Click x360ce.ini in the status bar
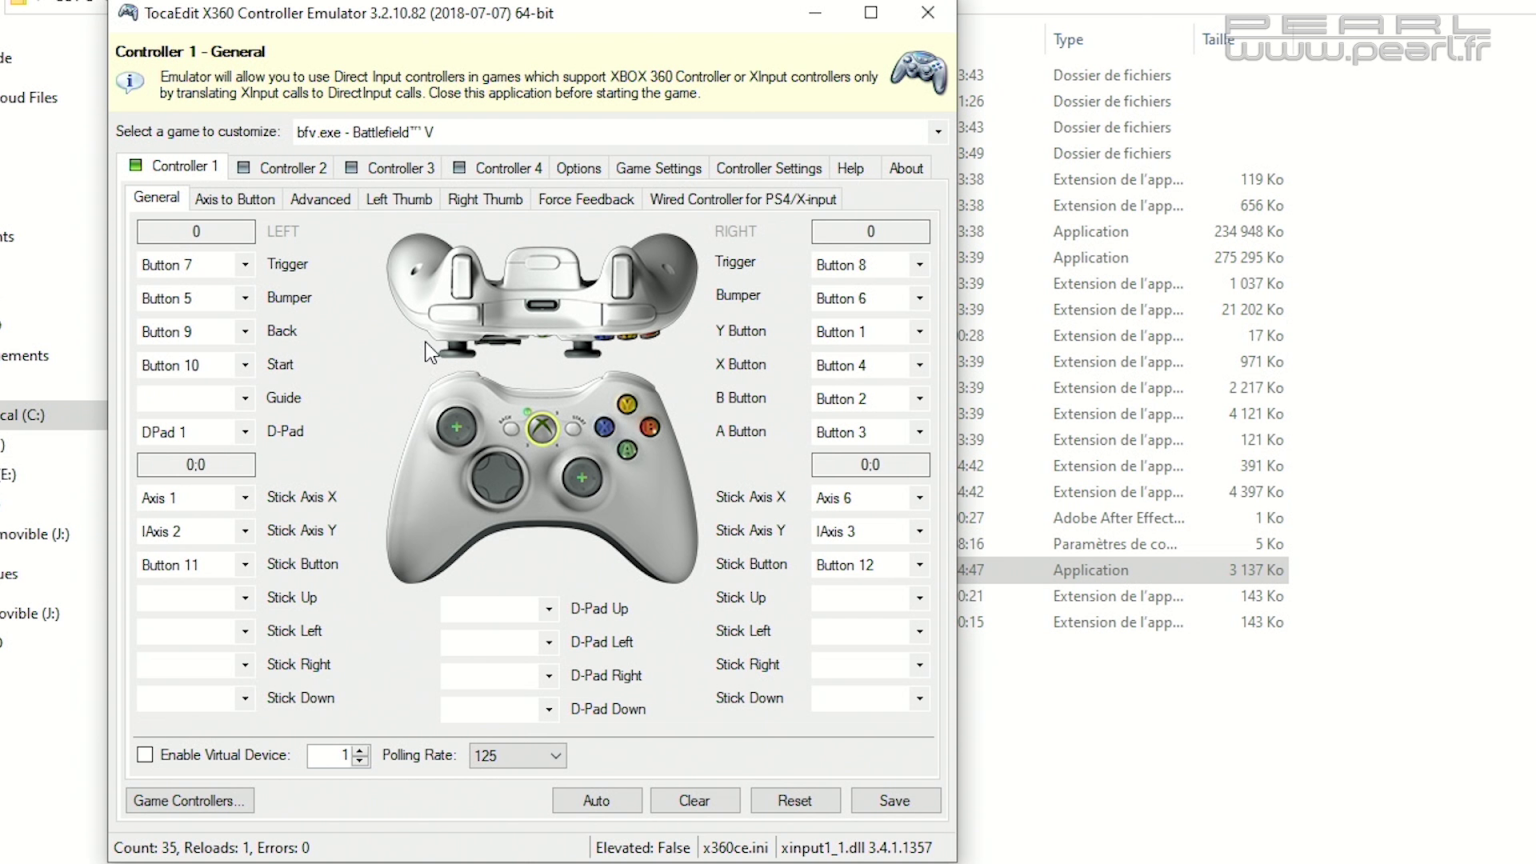This screenshot has width=1536, height=864. coord(735,847)
